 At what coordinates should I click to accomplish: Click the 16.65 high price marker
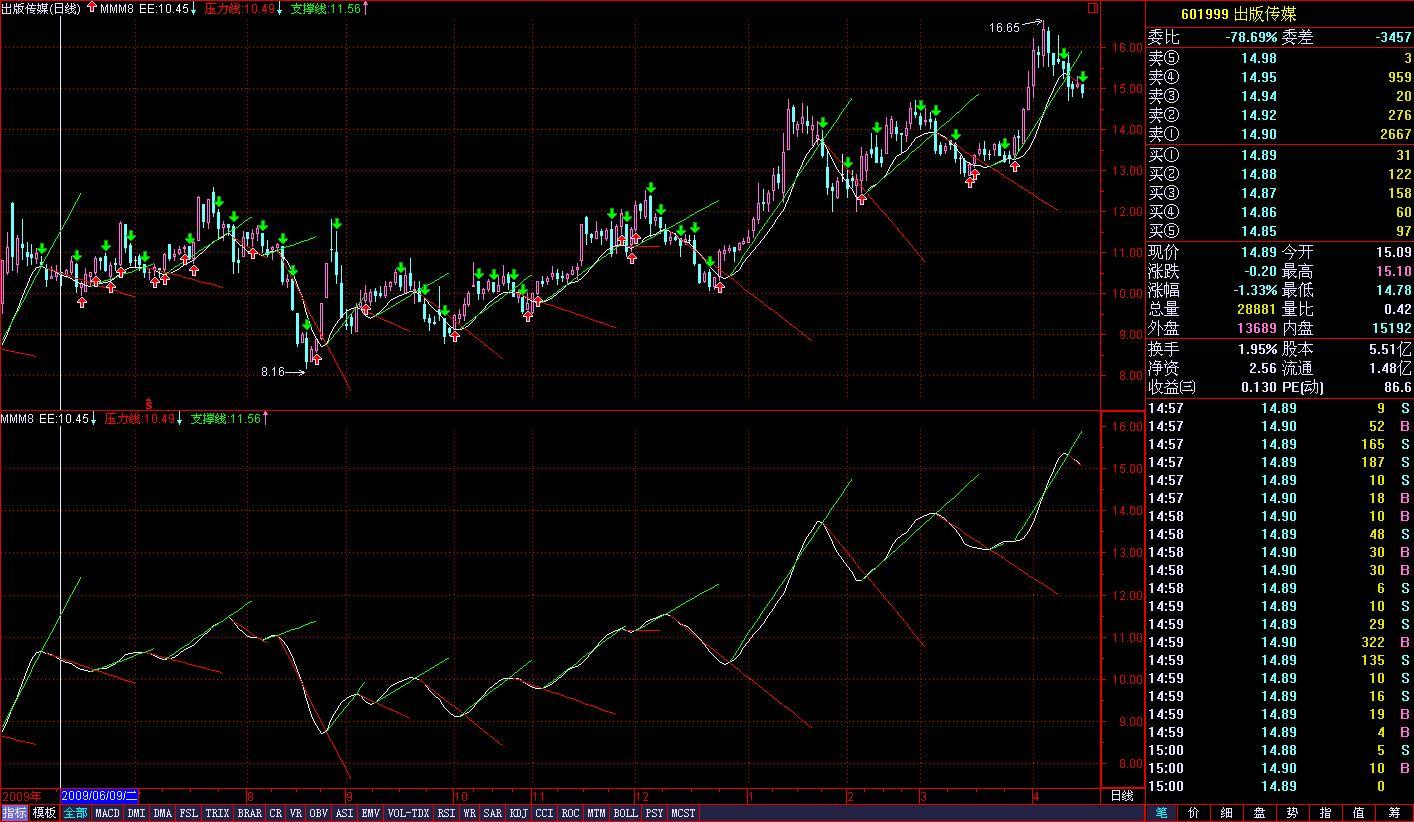[1004, 28]
